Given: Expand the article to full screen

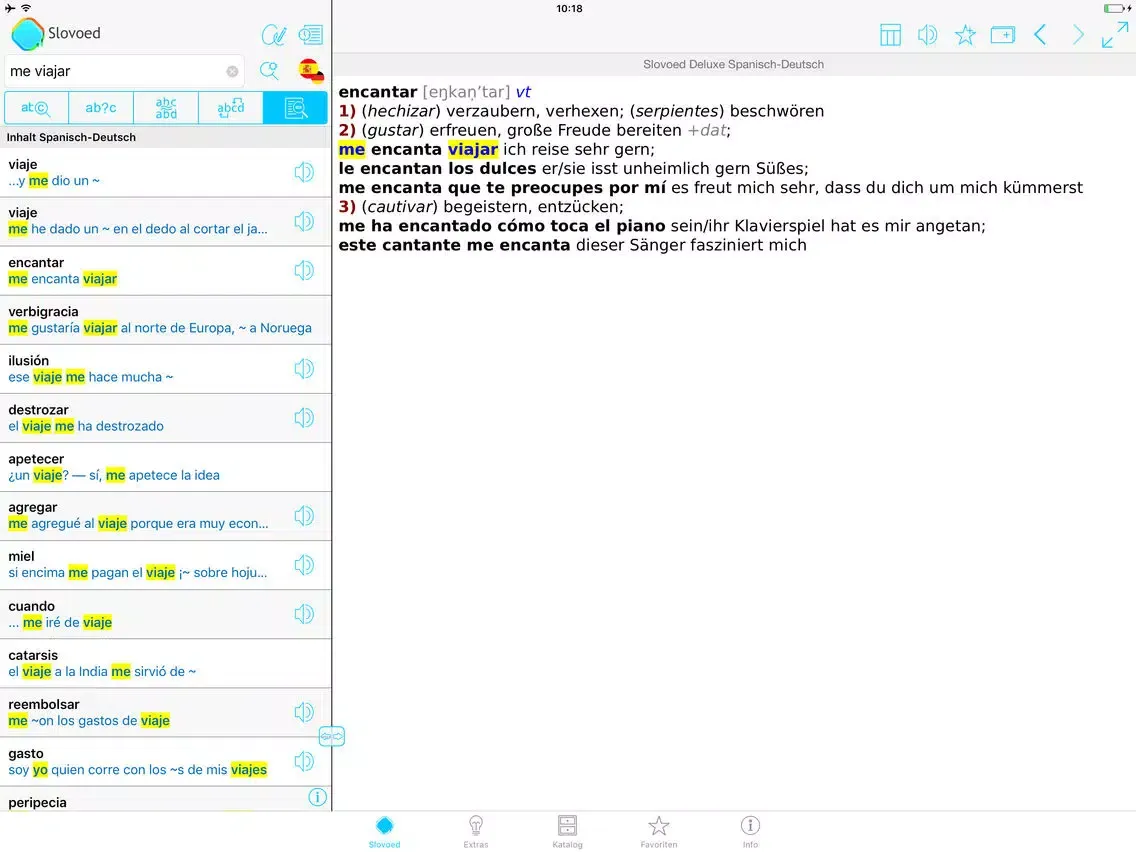Looking at the screenshot, I should point(1115,35).
